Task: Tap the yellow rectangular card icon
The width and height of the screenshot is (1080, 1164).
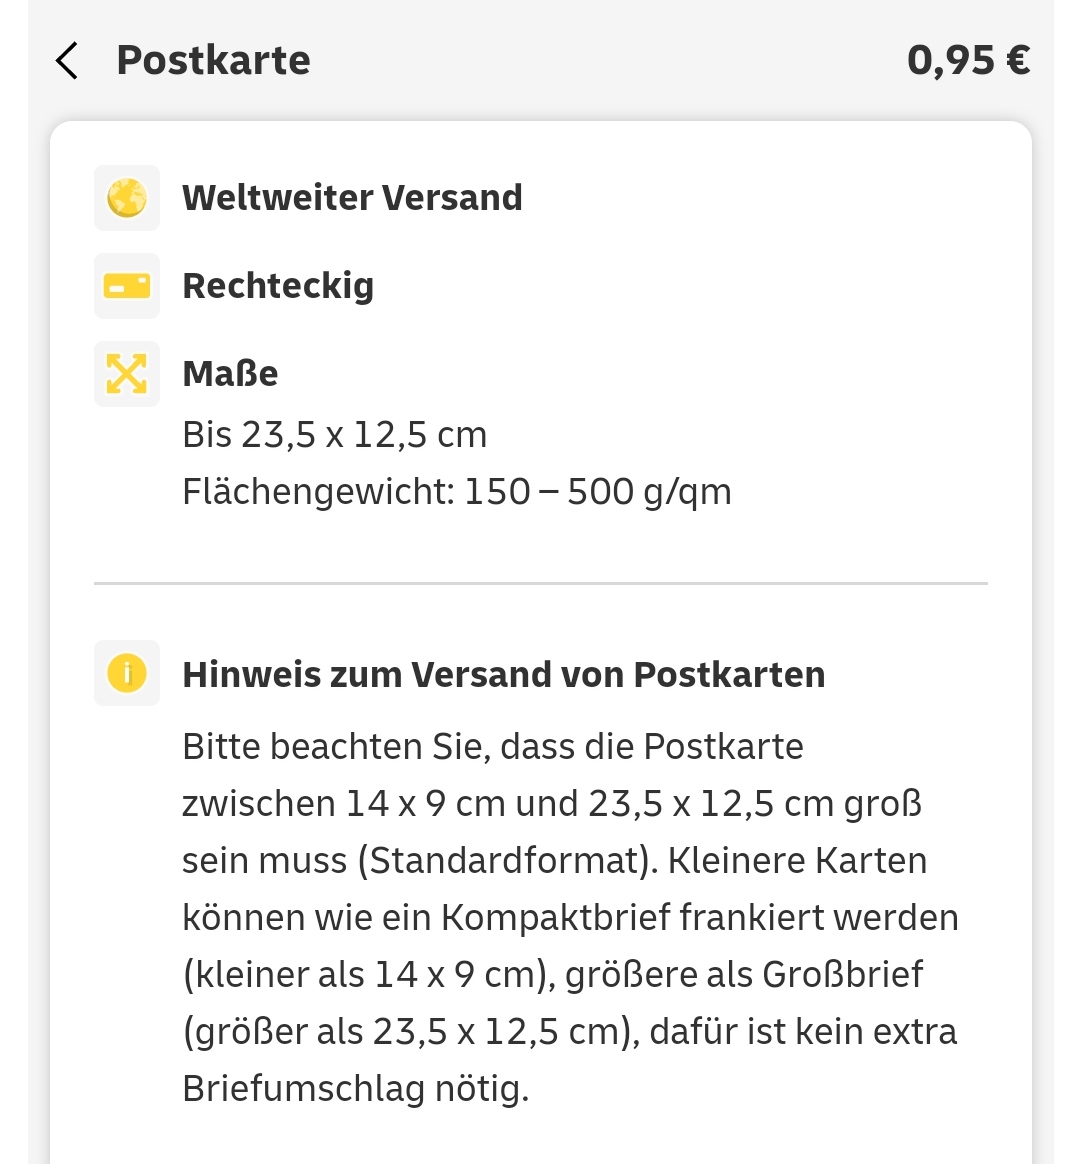Action: coord(127,286)
